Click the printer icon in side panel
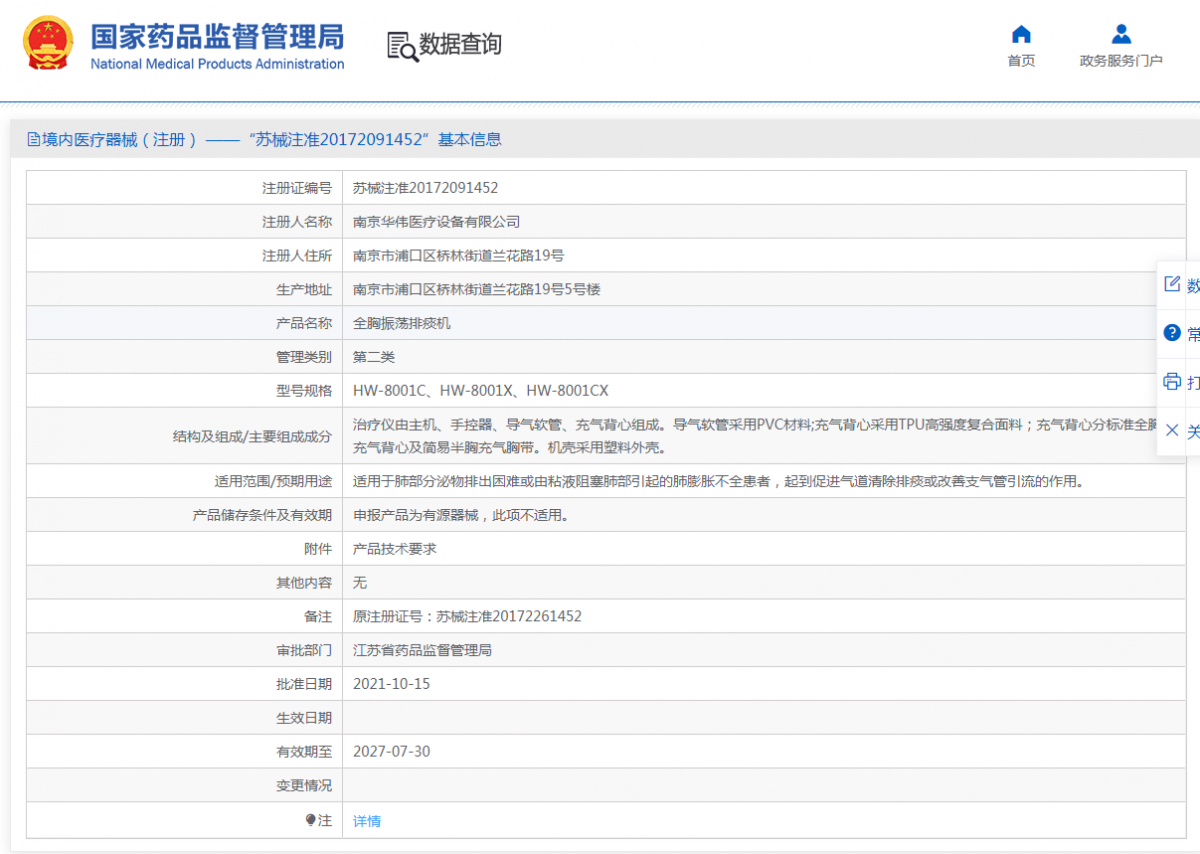 [x=1172, y=382]
